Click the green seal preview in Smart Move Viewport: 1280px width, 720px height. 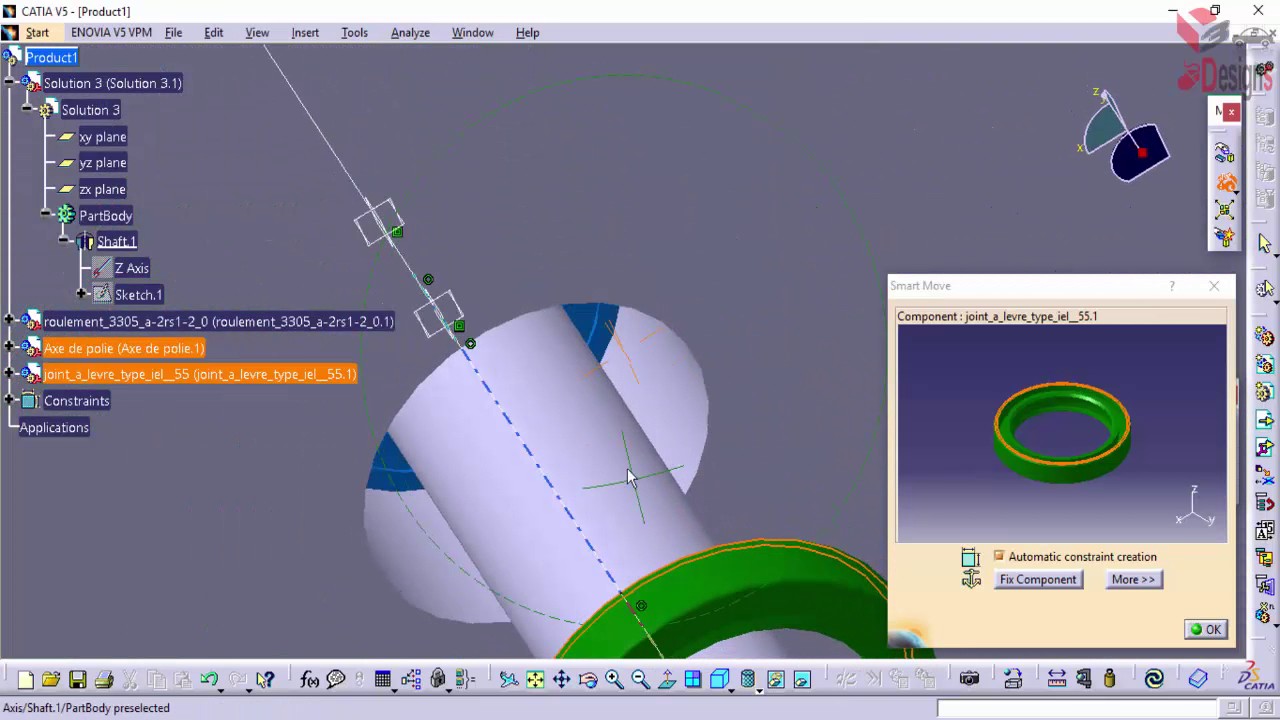pos(1062,432)
